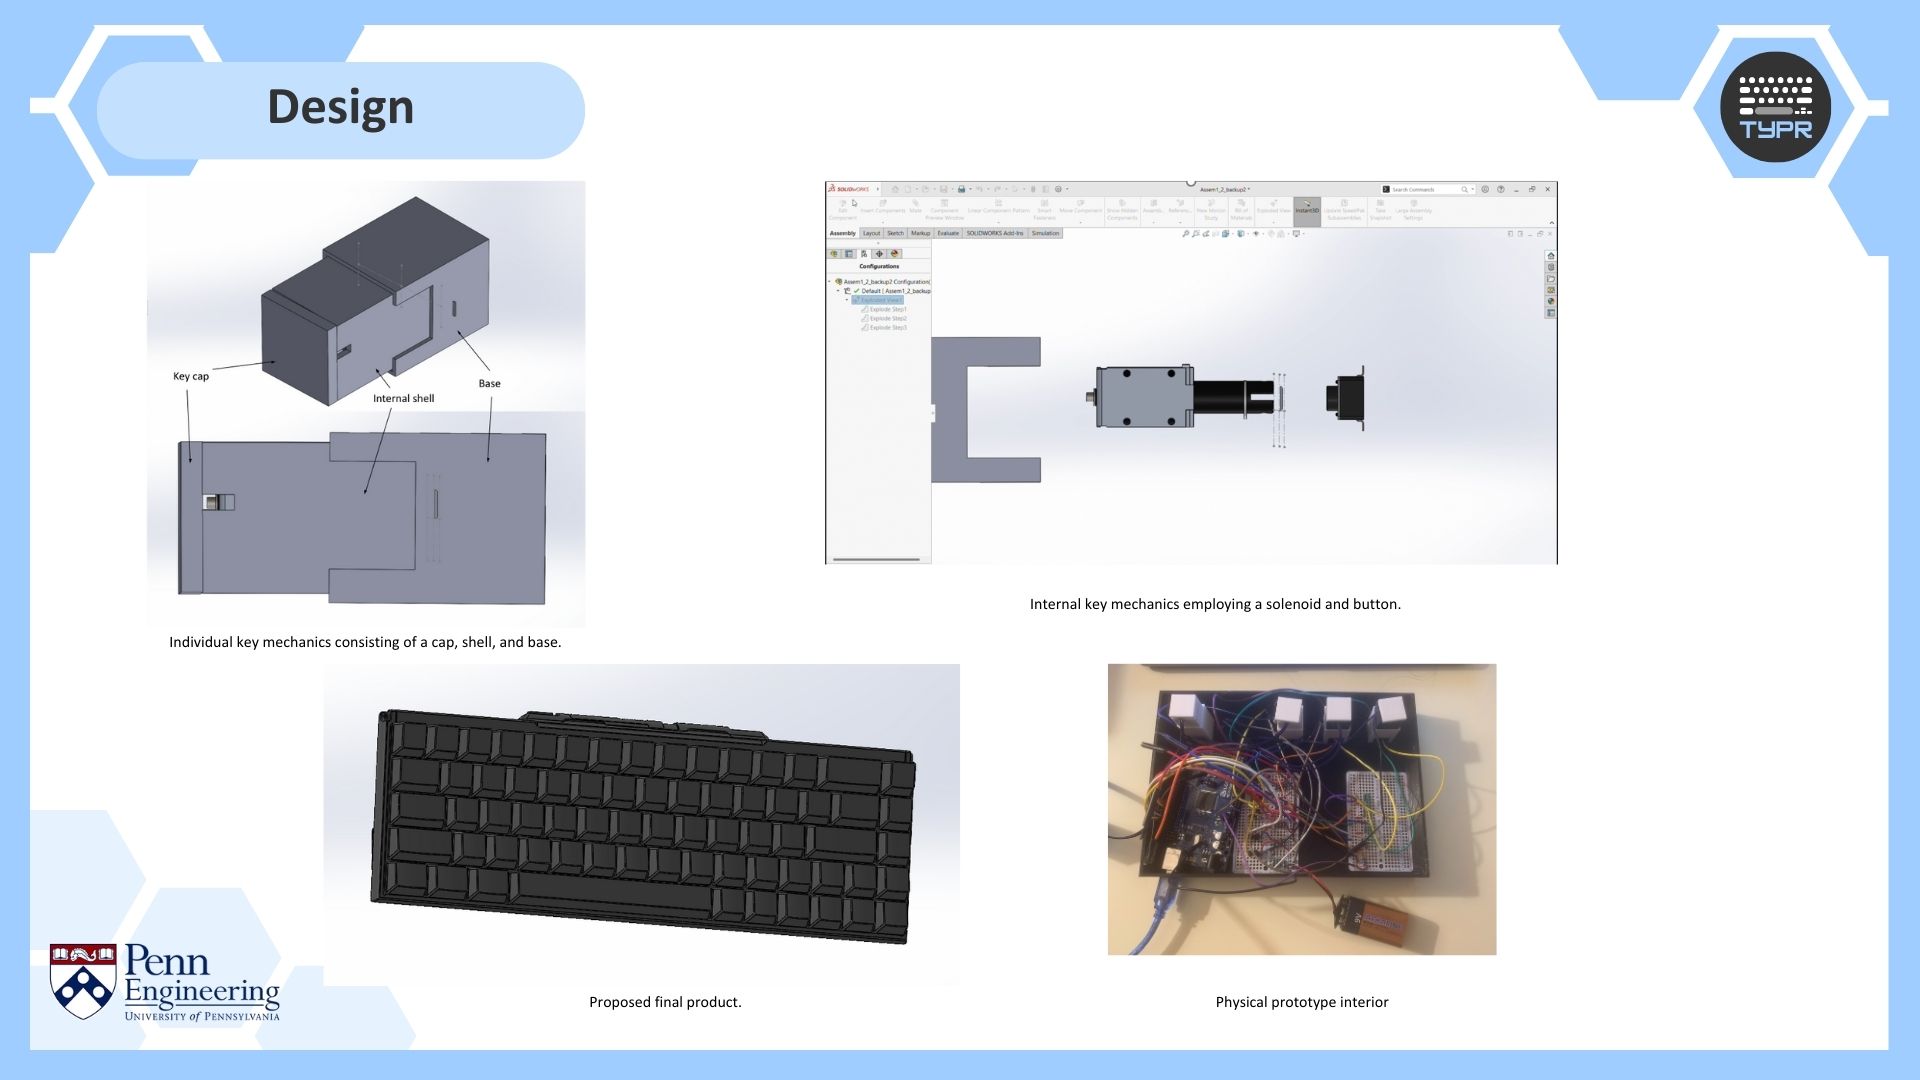Open the PropertyManager tab icon
This screenshot has height=1080, width=1920.
(x=849, y=254)
